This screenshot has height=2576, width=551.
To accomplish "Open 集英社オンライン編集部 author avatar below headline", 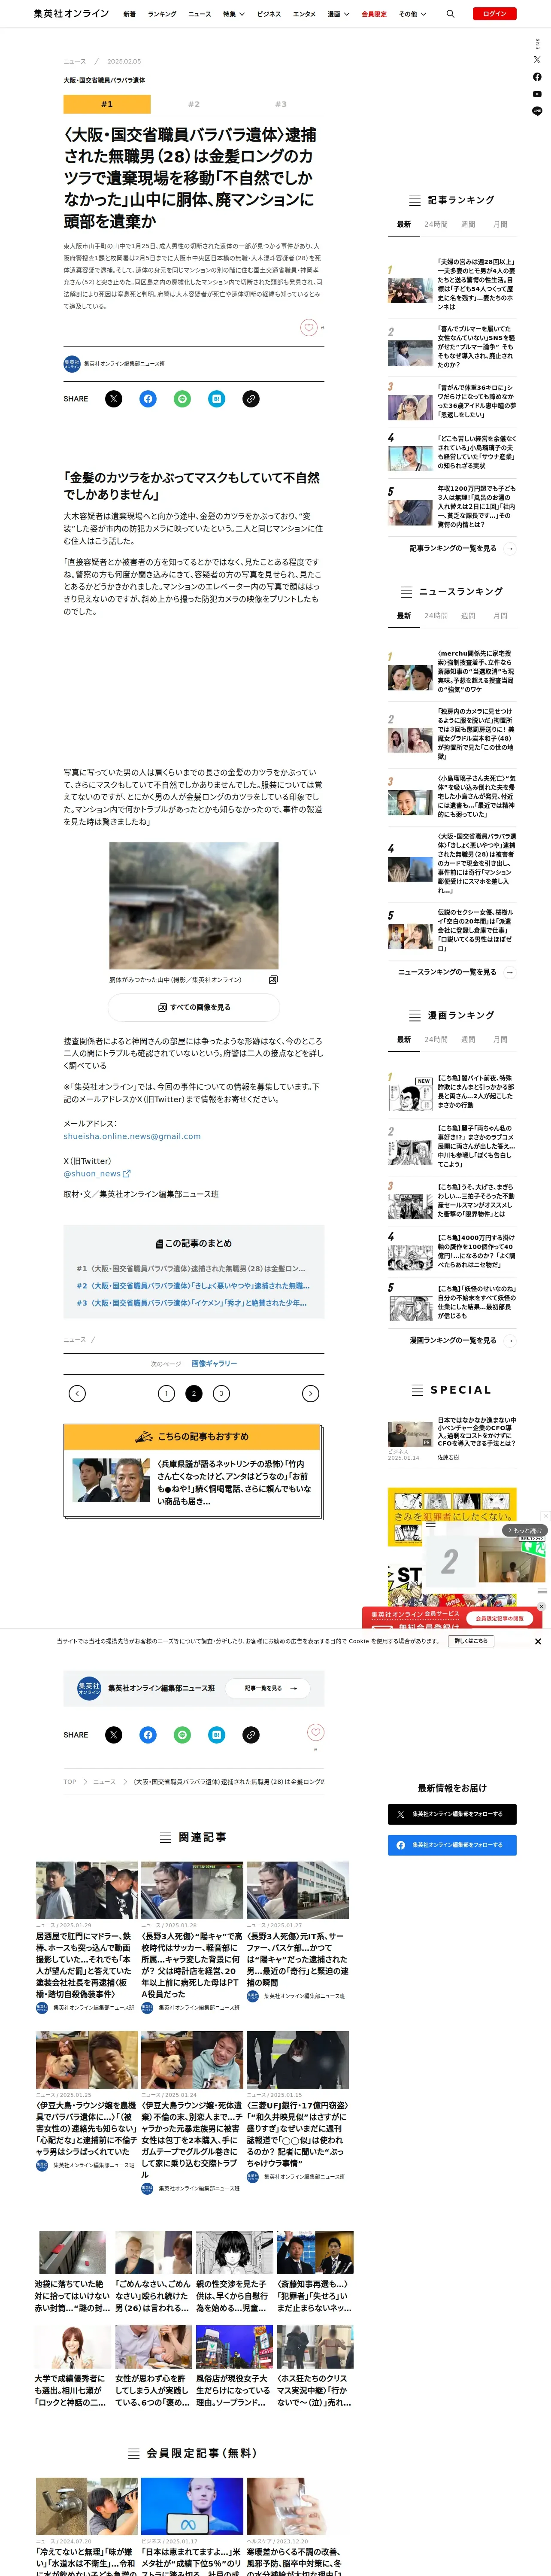I will point(72,364).
